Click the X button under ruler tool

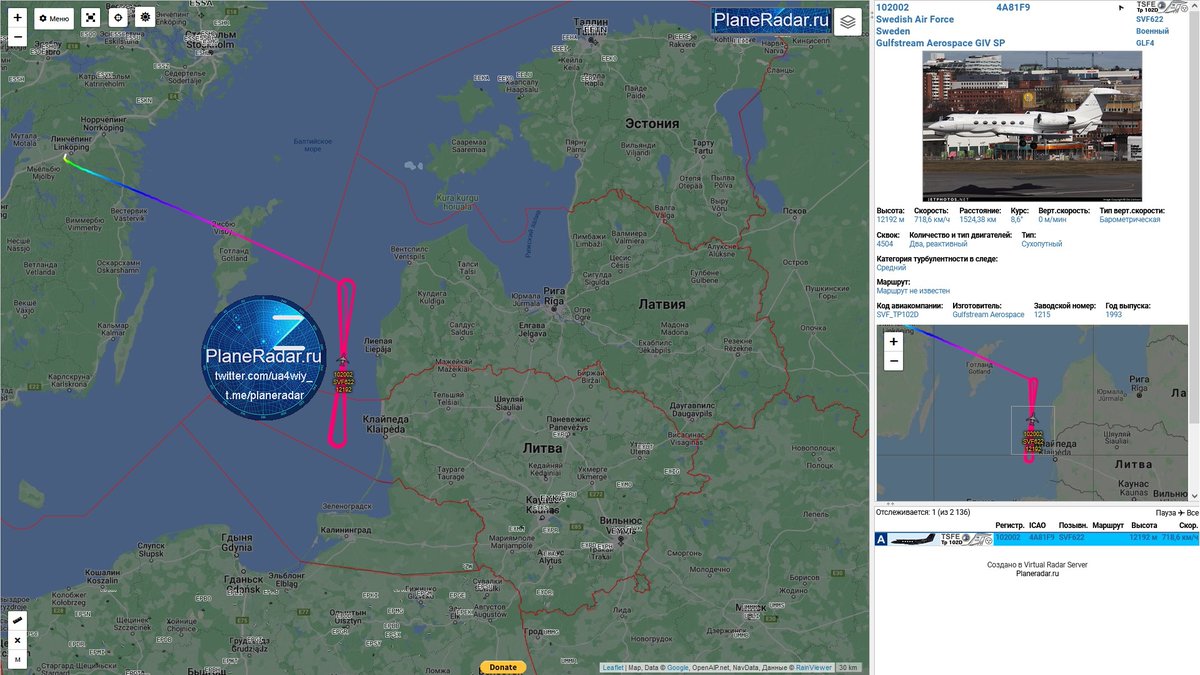point(17,640)
